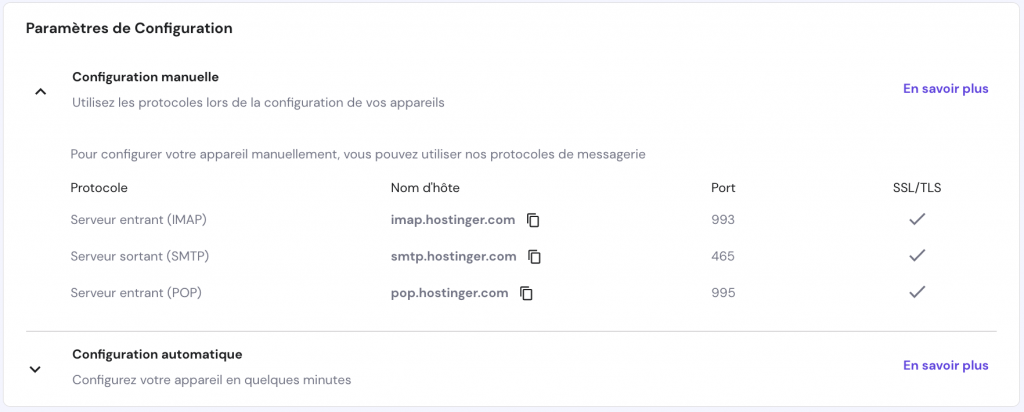Click the POP SSL/TLS checkmark
The image size is (1024, 412).
click(x=916, y=292)
